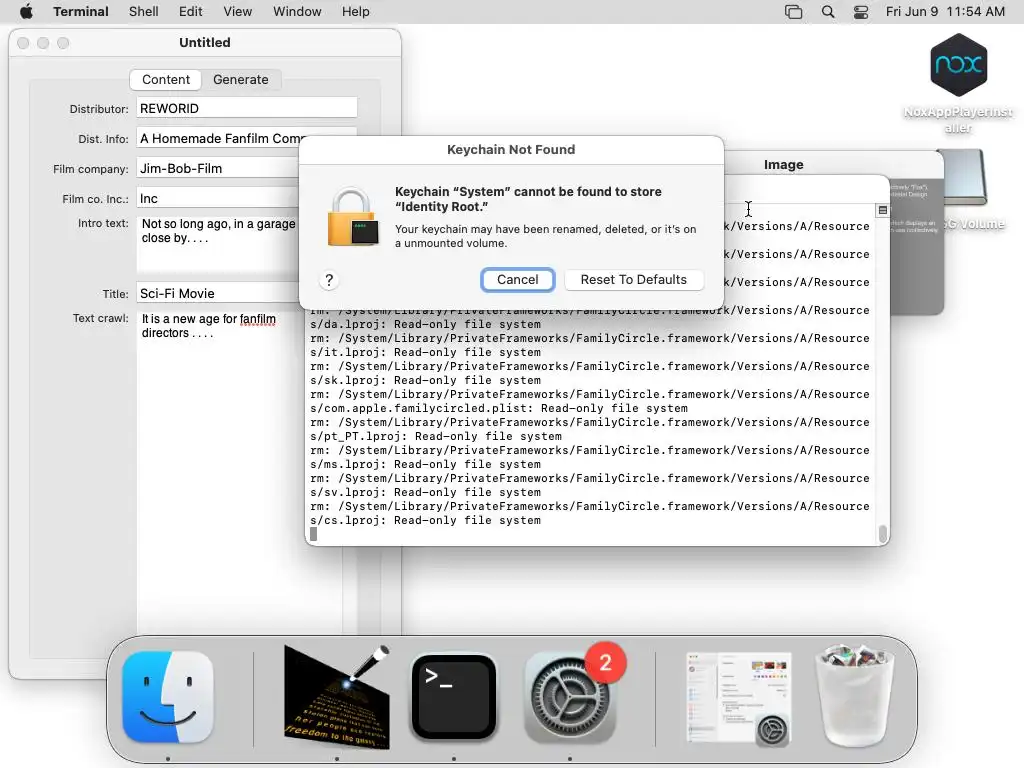The width and height of the screenshot is (1024, 768).
Task: Switch to the Content tab
Action: [x=166, y=80]
